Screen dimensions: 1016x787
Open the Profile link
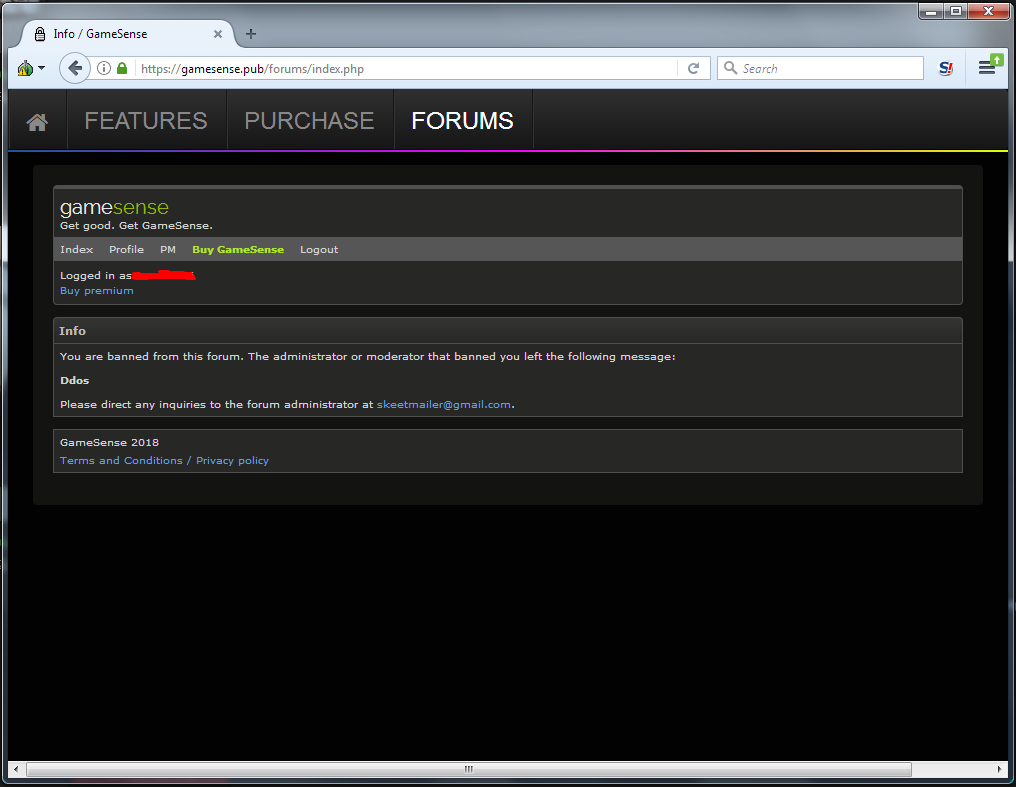(126, 249)
